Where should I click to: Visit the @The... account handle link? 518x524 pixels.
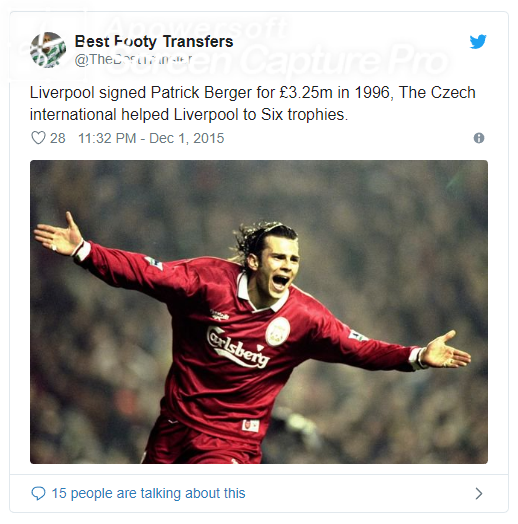click(x=133, y=59)
